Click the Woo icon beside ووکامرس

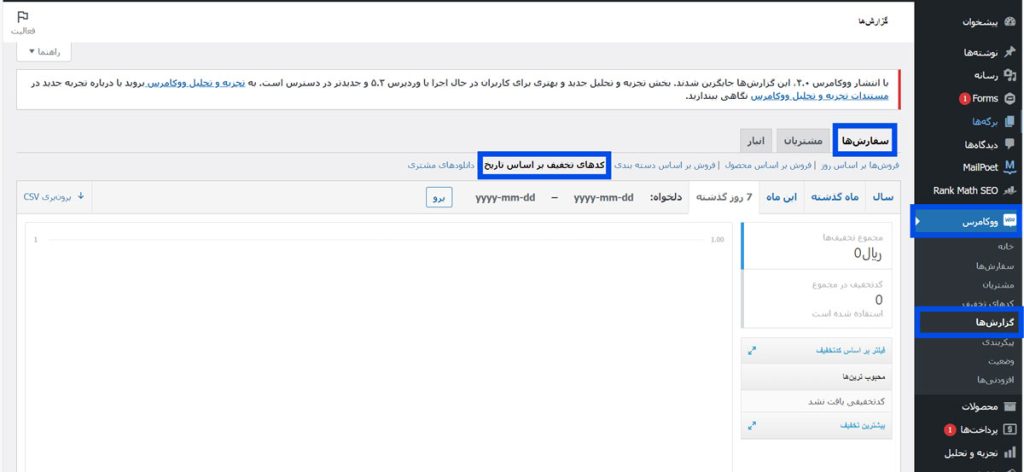point(1010,221)
